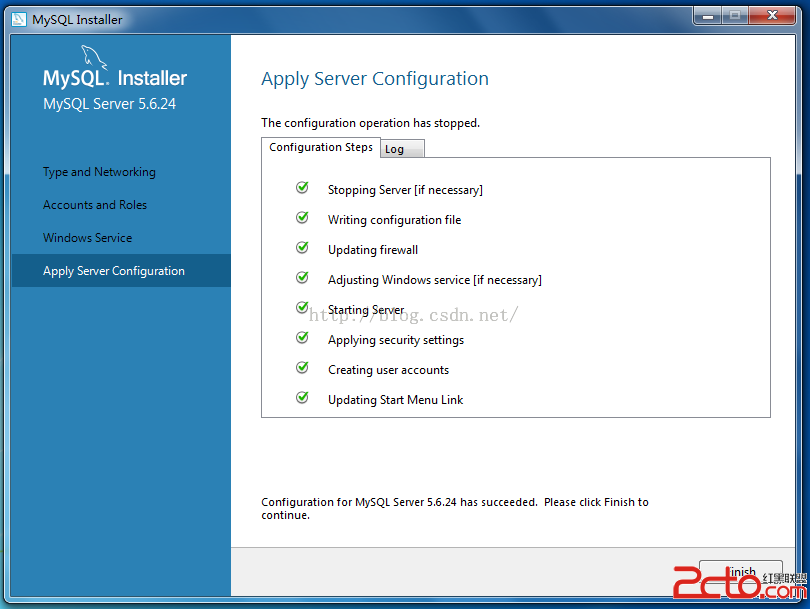
Task: Click the checkmark beside Creating user accounts
Action: click(x=302, y=367)
